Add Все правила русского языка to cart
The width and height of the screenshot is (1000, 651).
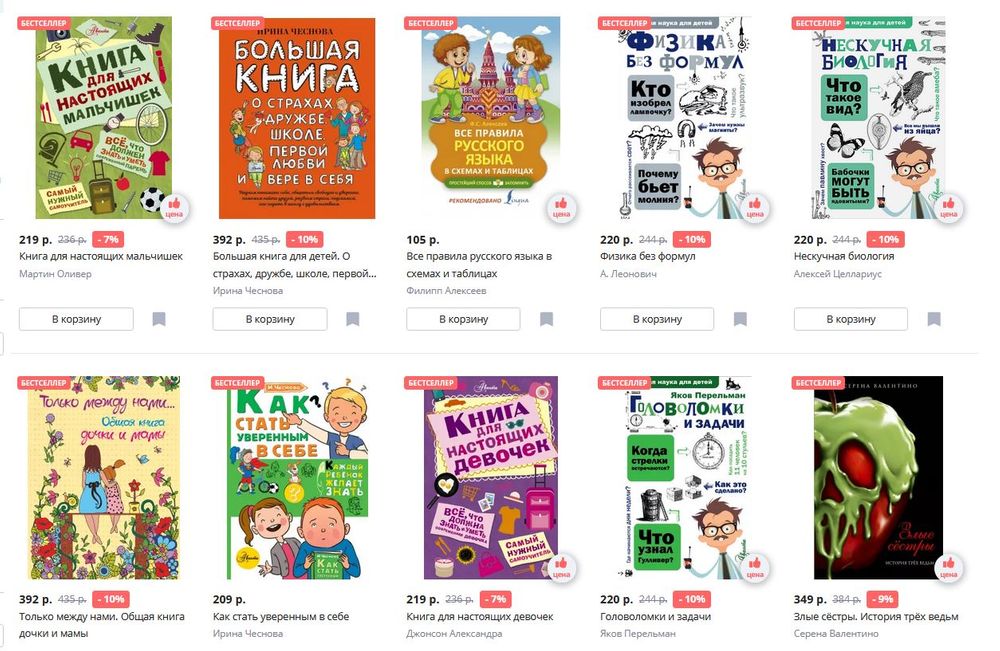click(x=464, y=319)
